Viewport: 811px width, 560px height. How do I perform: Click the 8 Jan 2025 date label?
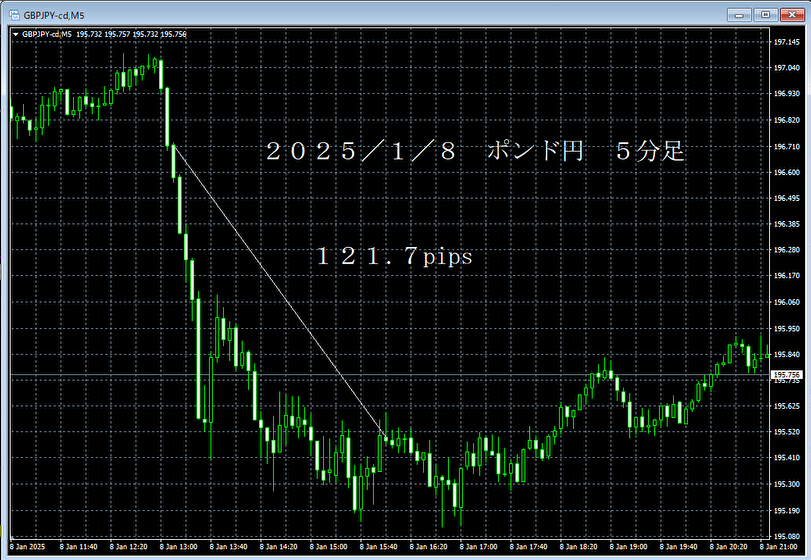coord(28,547)
